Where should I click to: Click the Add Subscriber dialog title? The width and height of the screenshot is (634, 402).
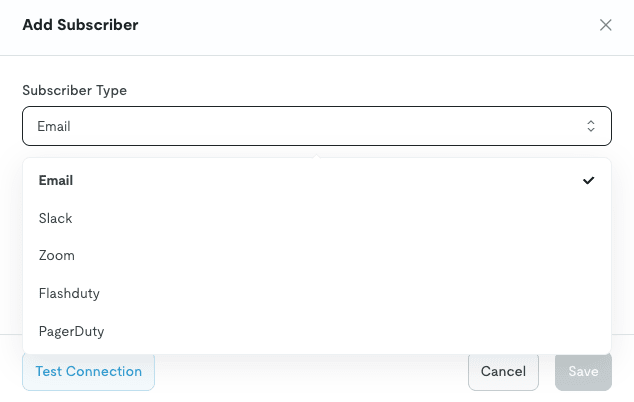pyautogui.click(x=80, y=25)
